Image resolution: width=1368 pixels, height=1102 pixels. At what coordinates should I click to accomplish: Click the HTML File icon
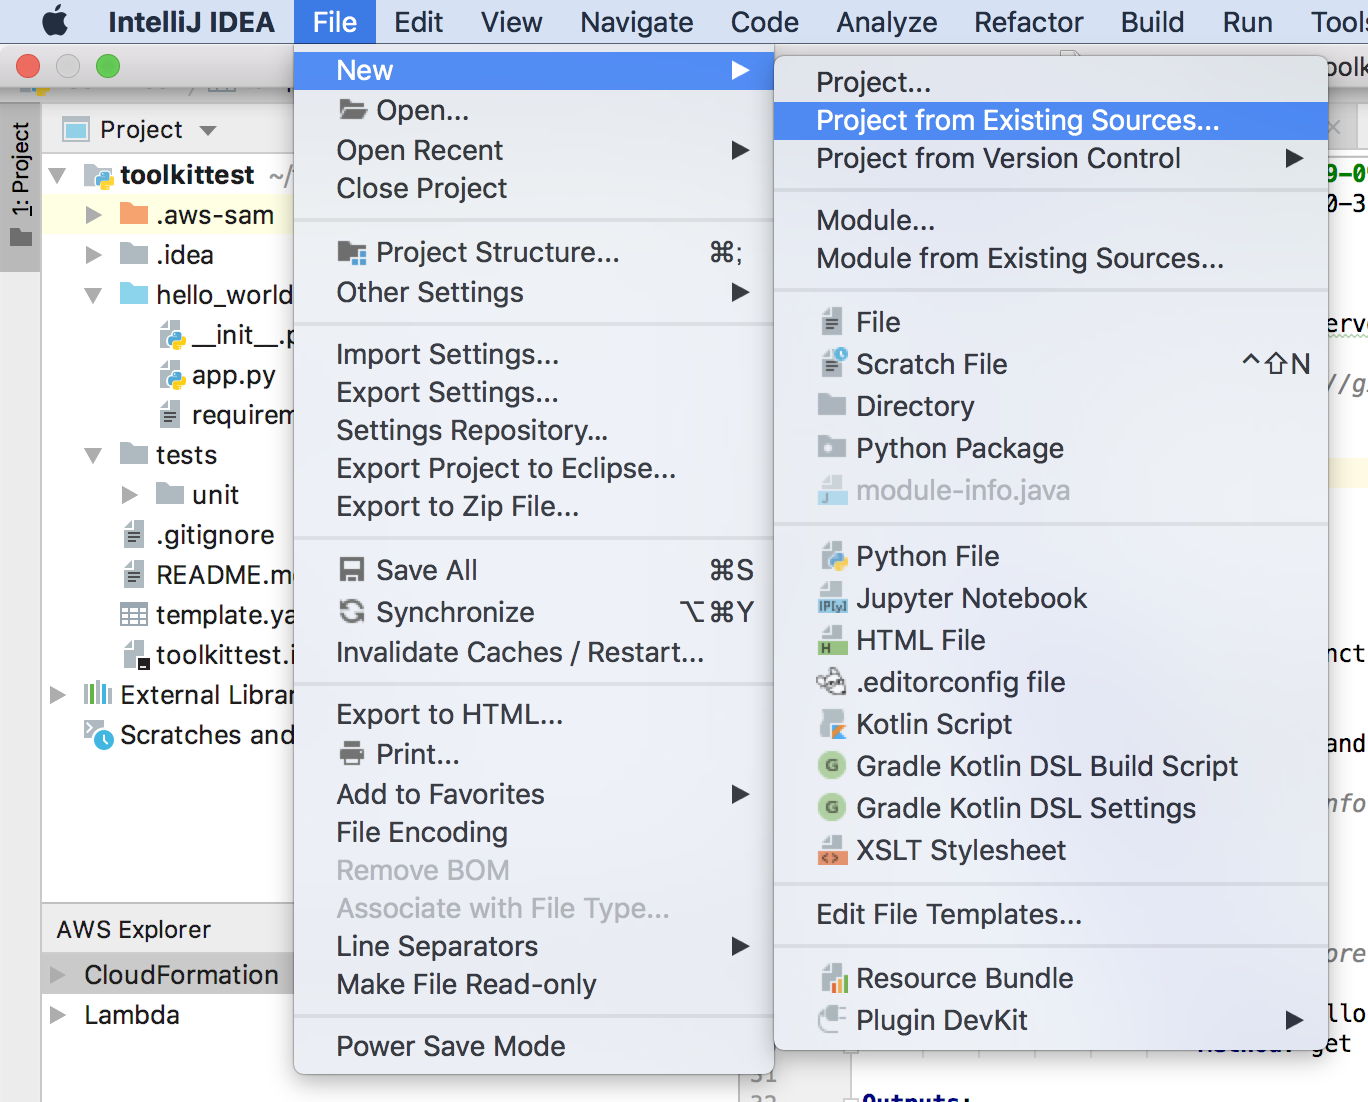click(x=832, y=640)
